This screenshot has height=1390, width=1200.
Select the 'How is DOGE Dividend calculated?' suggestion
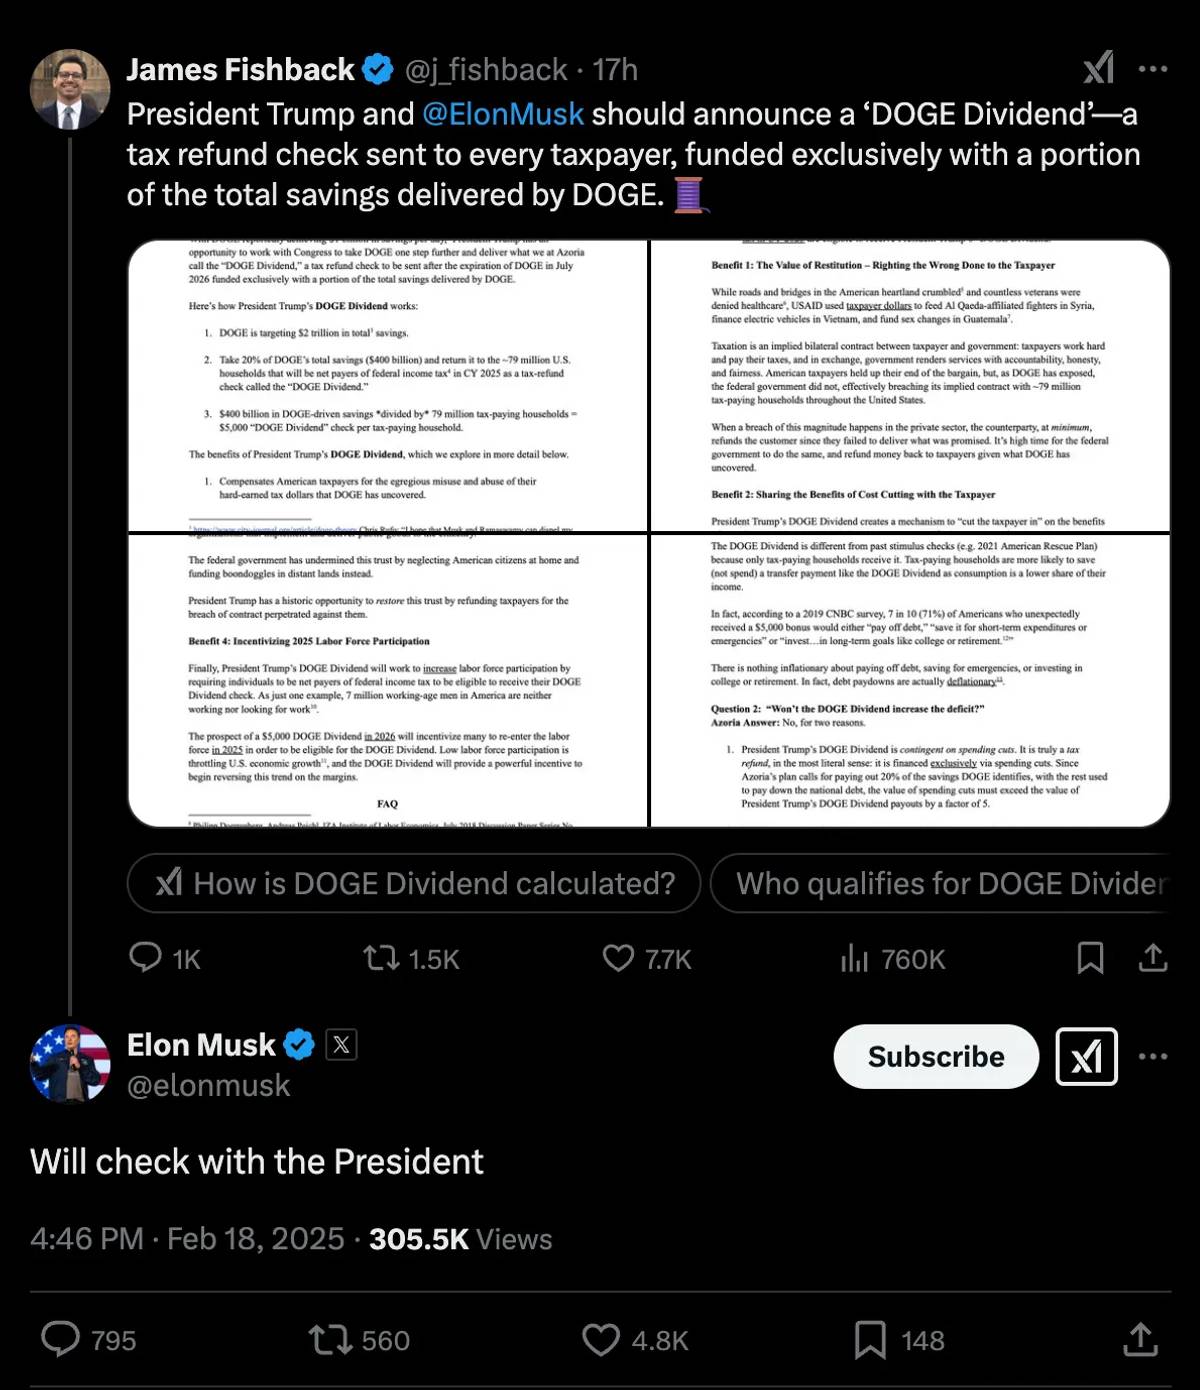414,883
